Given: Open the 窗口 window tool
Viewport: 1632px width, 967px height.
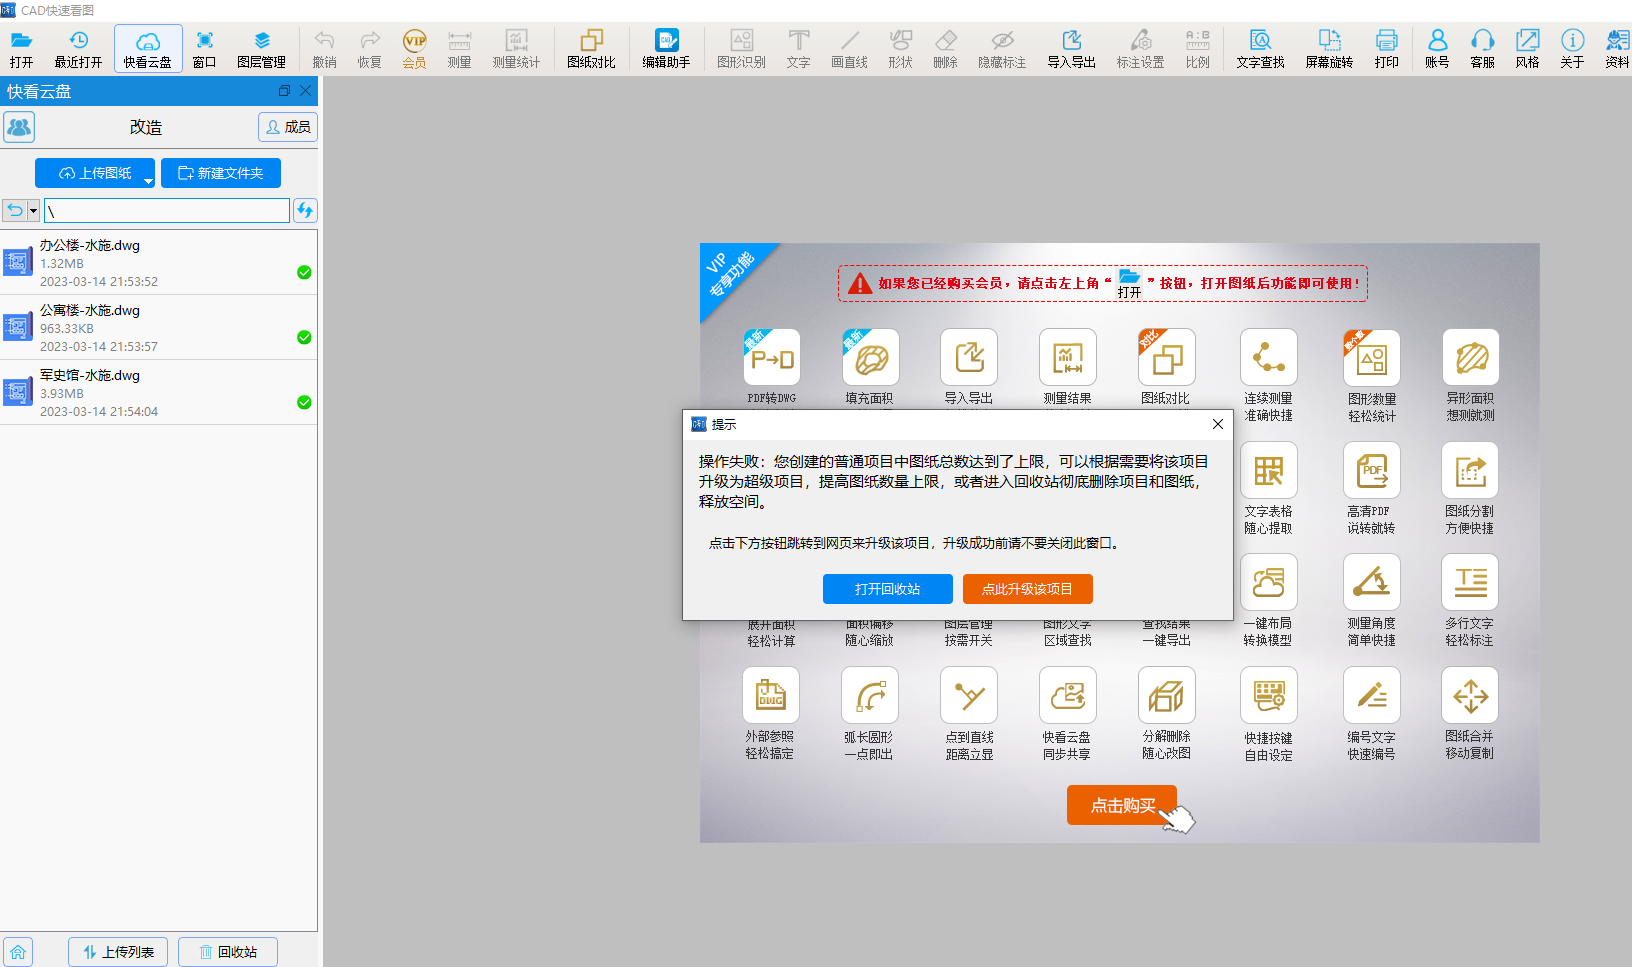Looking at the screenshot, I should point(204,48).
